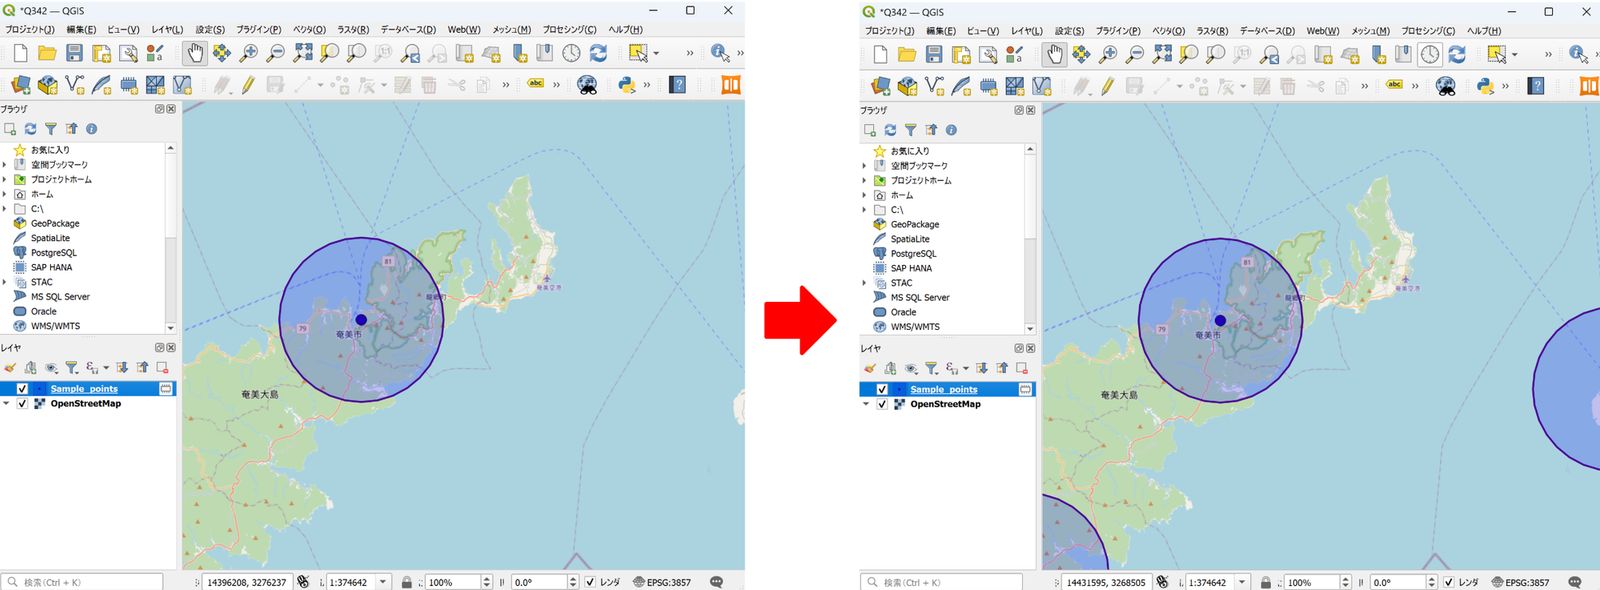This screenshot has width=1600, height=590.
Task: Open selection tool dropdown arrow, right window
Action: pyautogui.click(x=1515, y=54)
